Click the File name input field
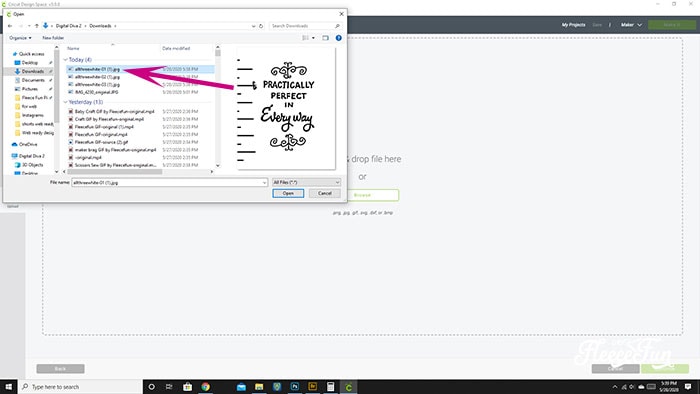Image resolution: width=700 pixels, height=394 pixels. point(169,182)
